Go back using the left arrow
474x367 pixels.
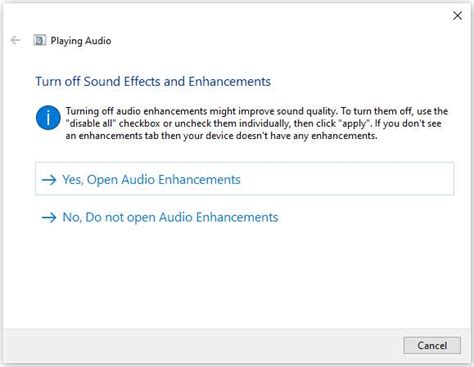(x=15, y=40)
